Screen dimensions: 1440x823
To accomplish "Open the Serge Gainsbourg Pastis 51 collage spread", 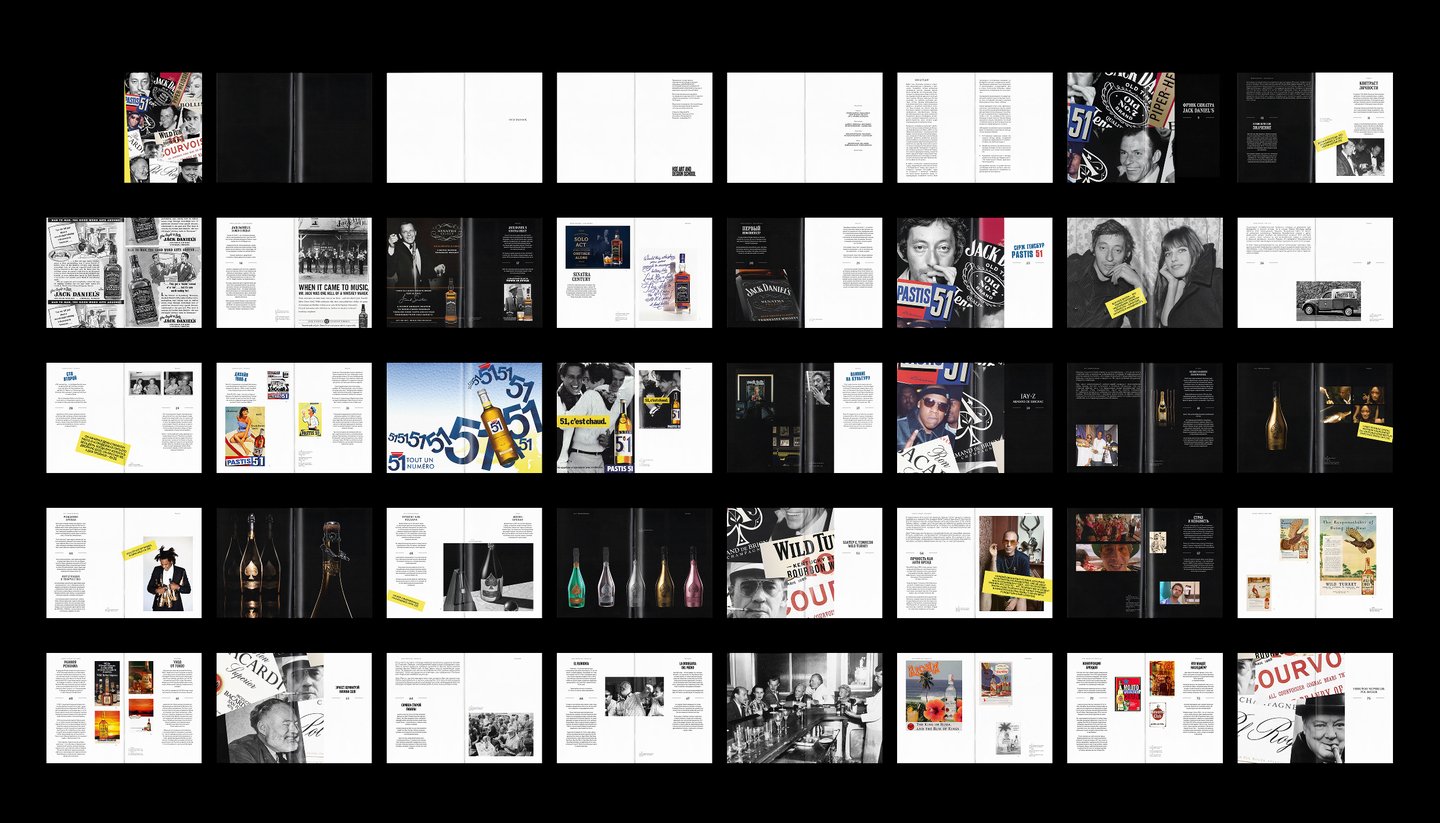I will (975, 273).
